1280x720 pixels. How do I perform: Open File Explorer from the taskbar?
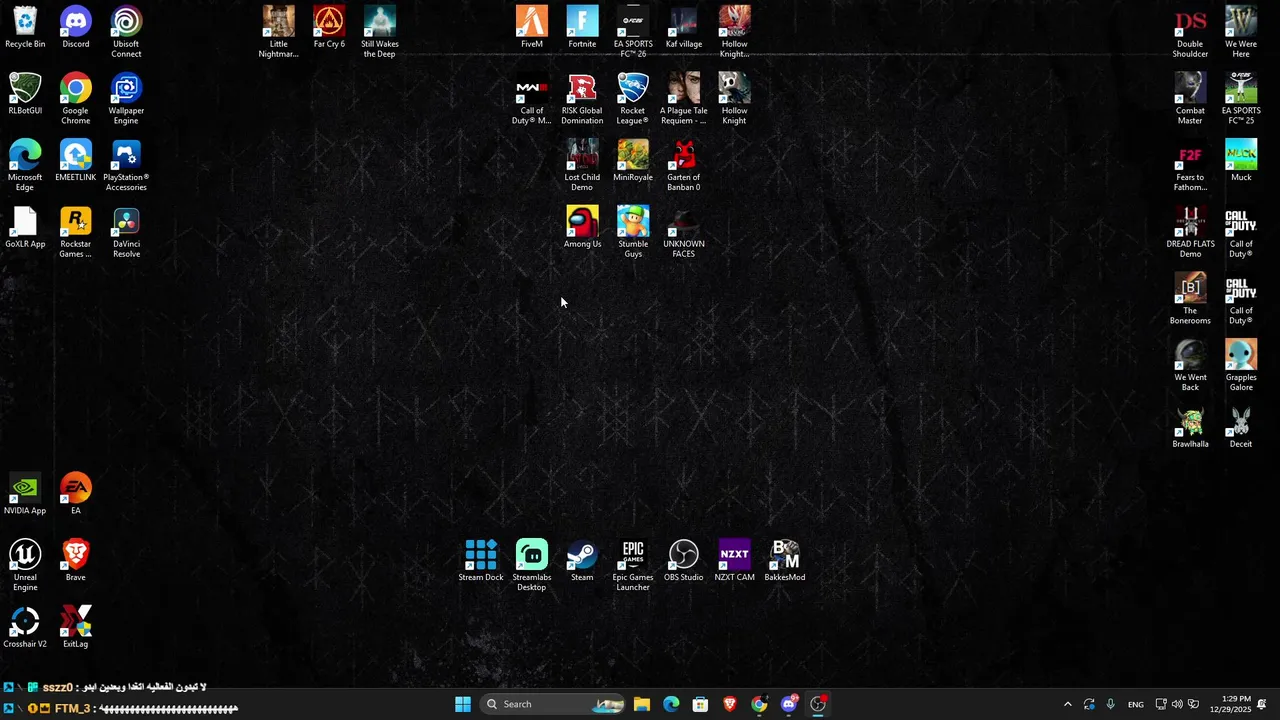pyautogui.click(x=642, y=704)
